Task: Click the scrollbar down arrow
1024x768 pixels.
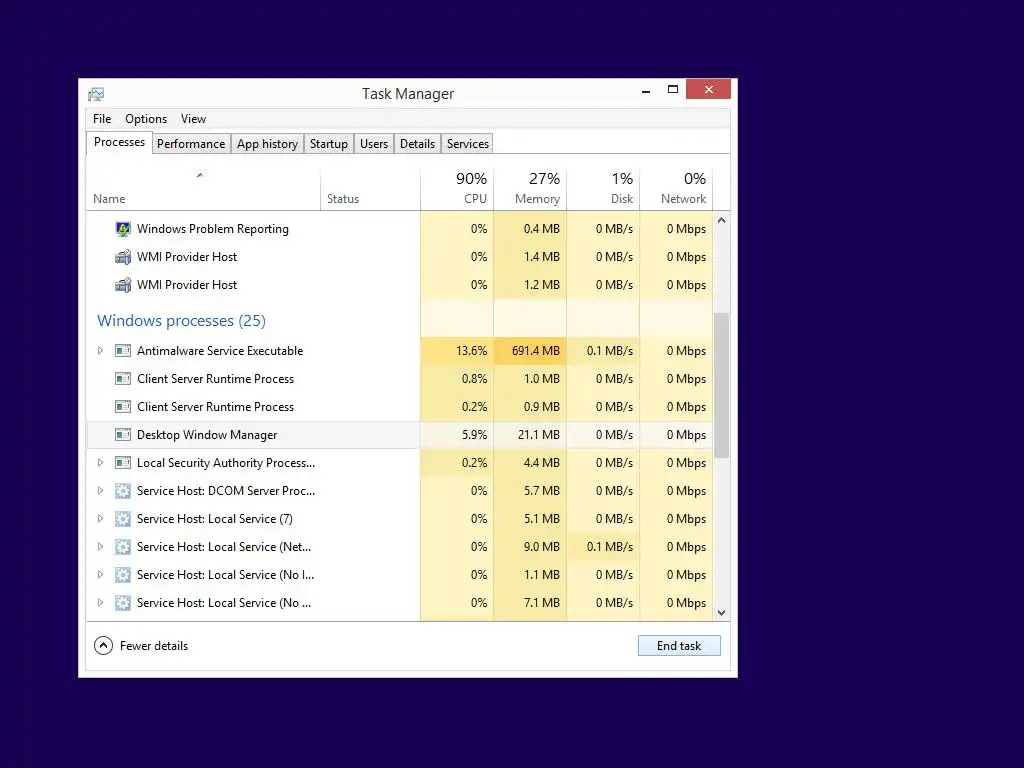Action: [x=722, y=613]
